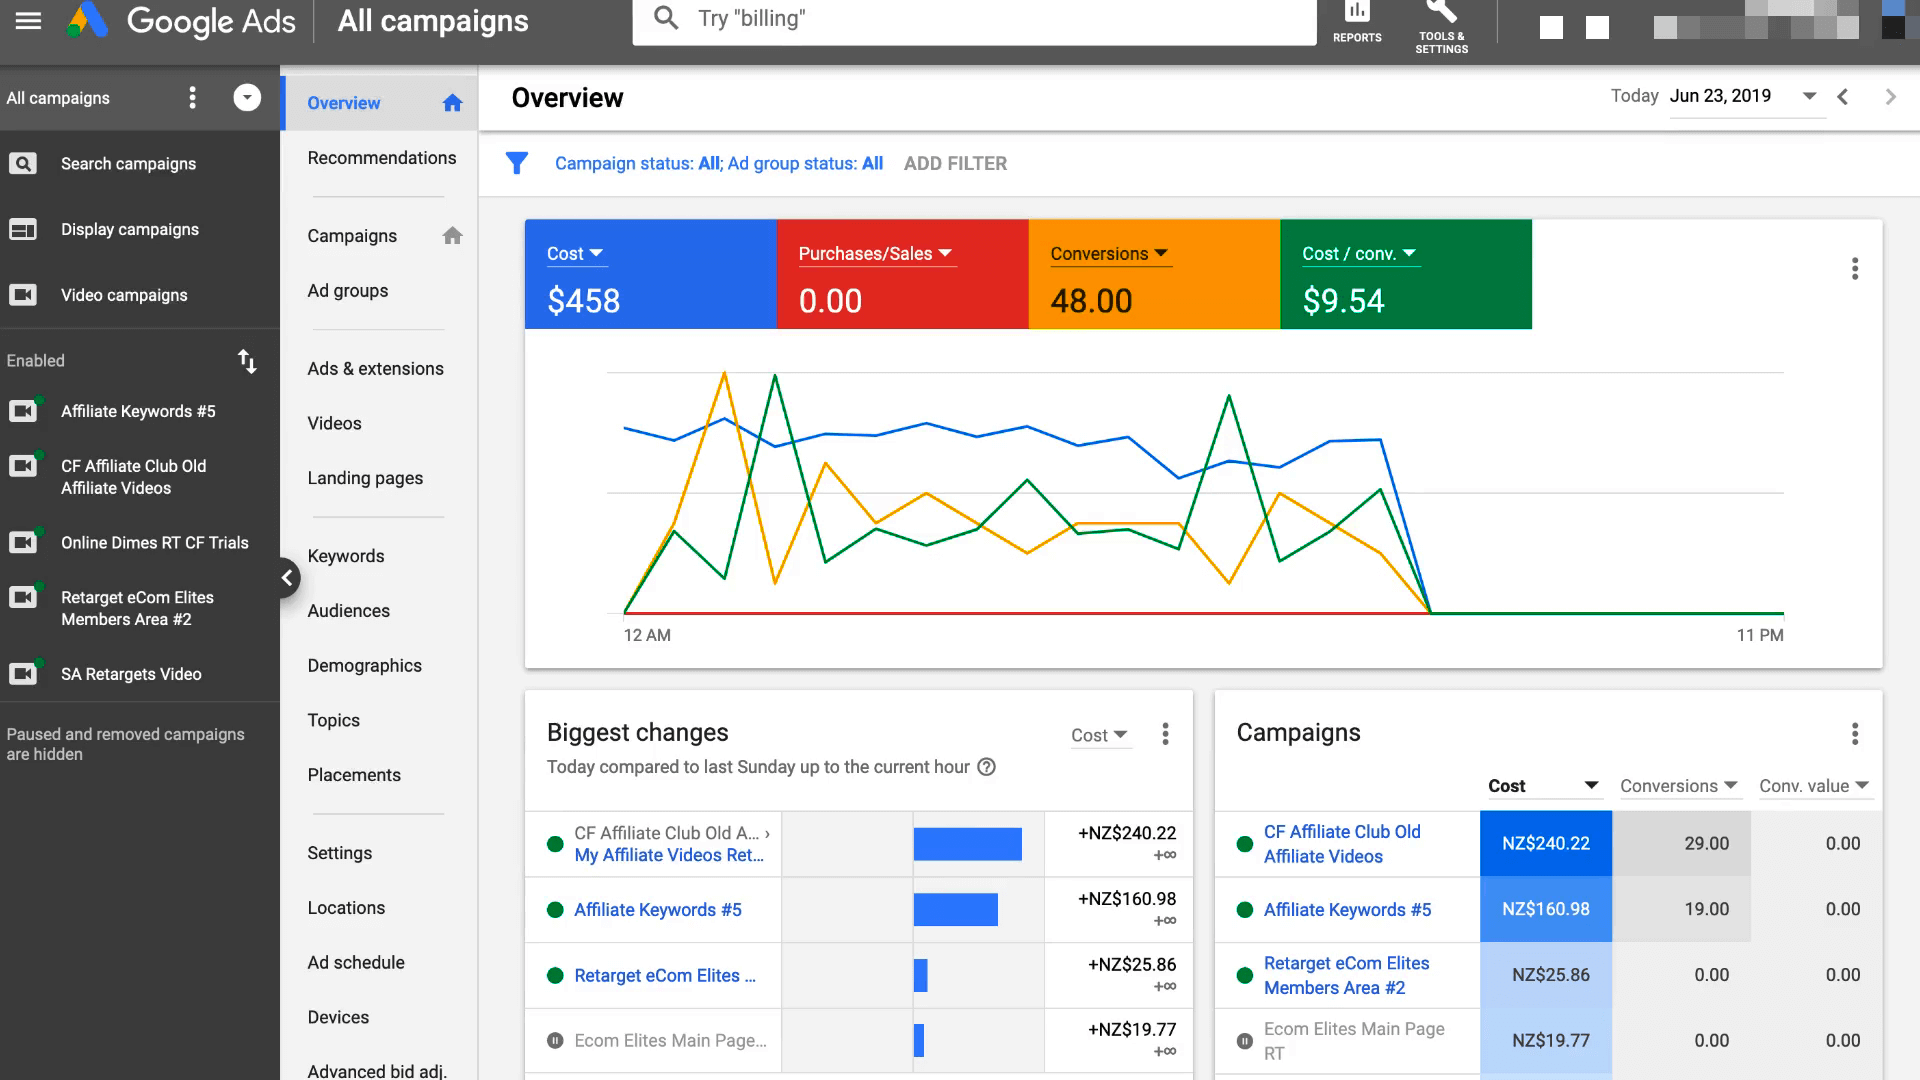Open Biggest changes Cost dropdown
The image size is (1920, 1080).
(x=1099, y=735)
